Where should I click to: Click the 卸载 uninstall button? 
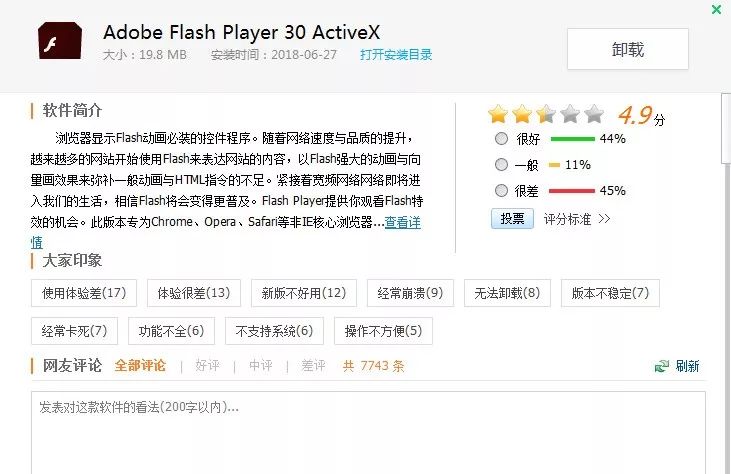tap(627, 49)
